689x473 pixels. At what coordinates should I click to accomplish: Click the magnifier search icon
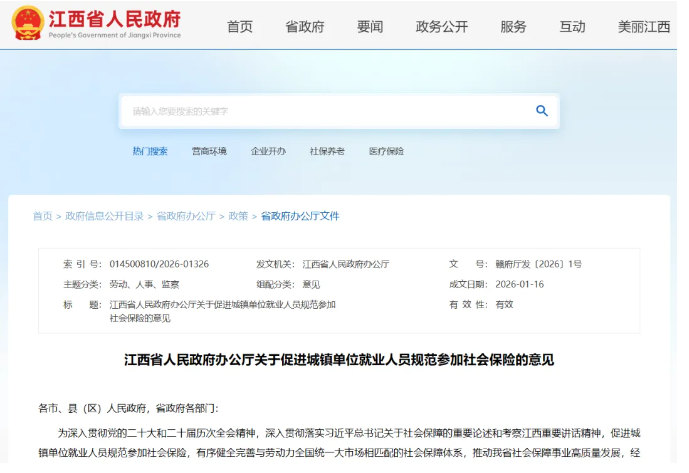tap(542, 111)
